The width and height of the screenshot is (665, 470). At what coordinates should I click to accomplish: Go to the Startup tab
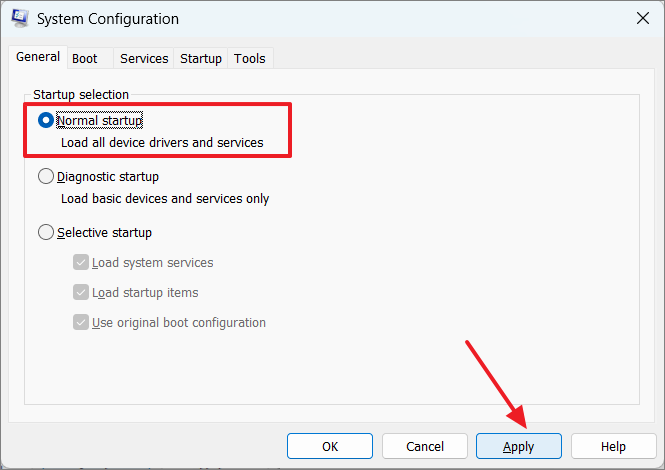[x=201, y=59]
